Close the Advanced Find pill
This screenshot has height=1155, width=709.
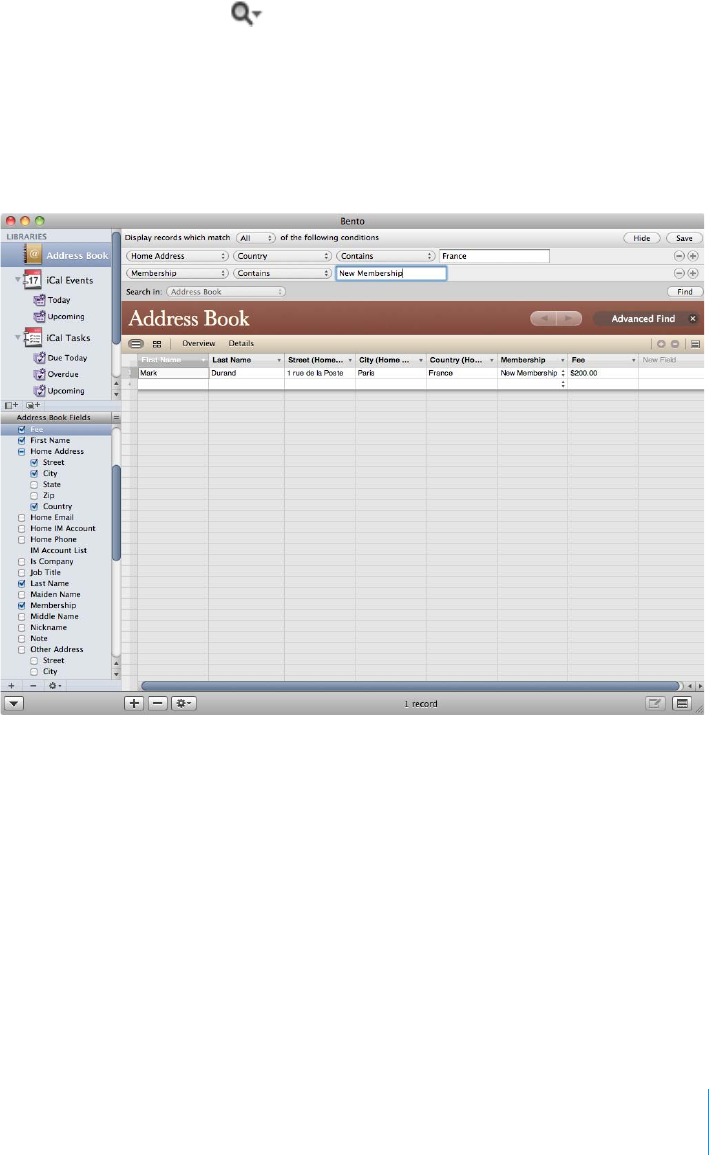(693, 318)
